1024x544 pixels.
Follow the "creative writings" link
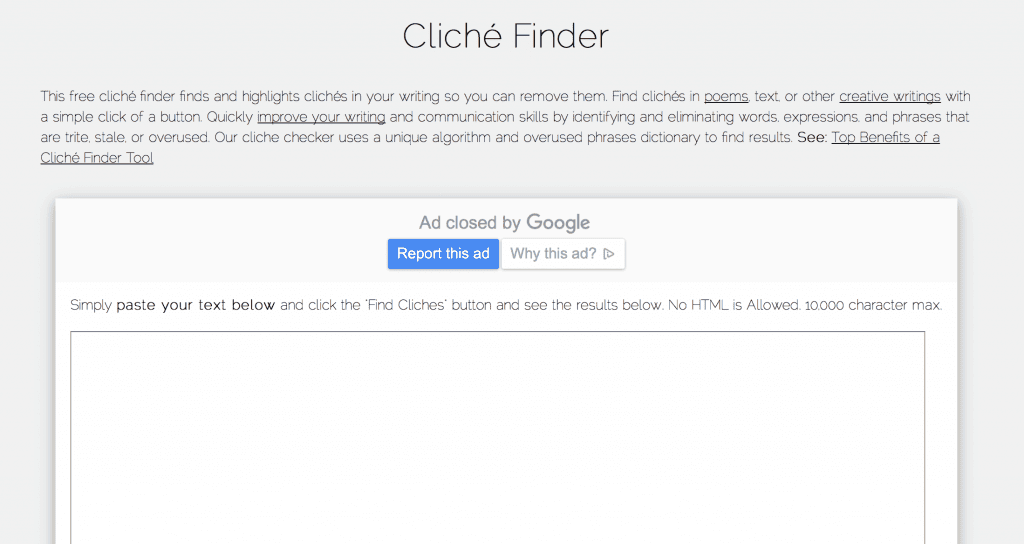click(x=889, y=97)
